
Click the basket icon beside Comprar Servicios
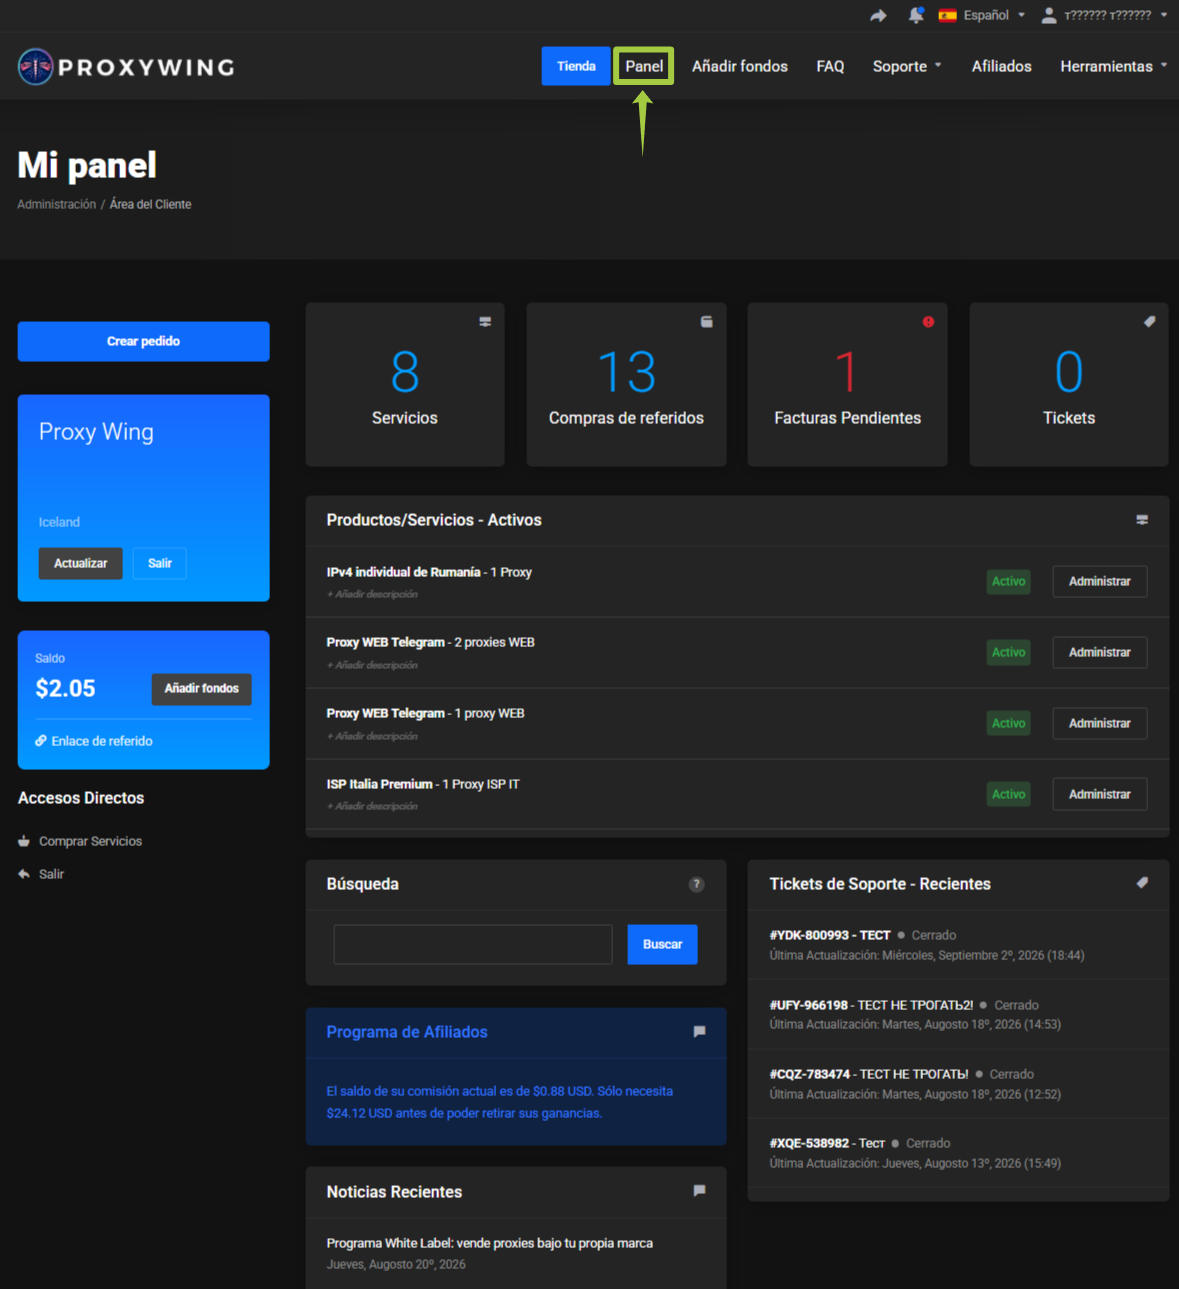tap(24, 841)
